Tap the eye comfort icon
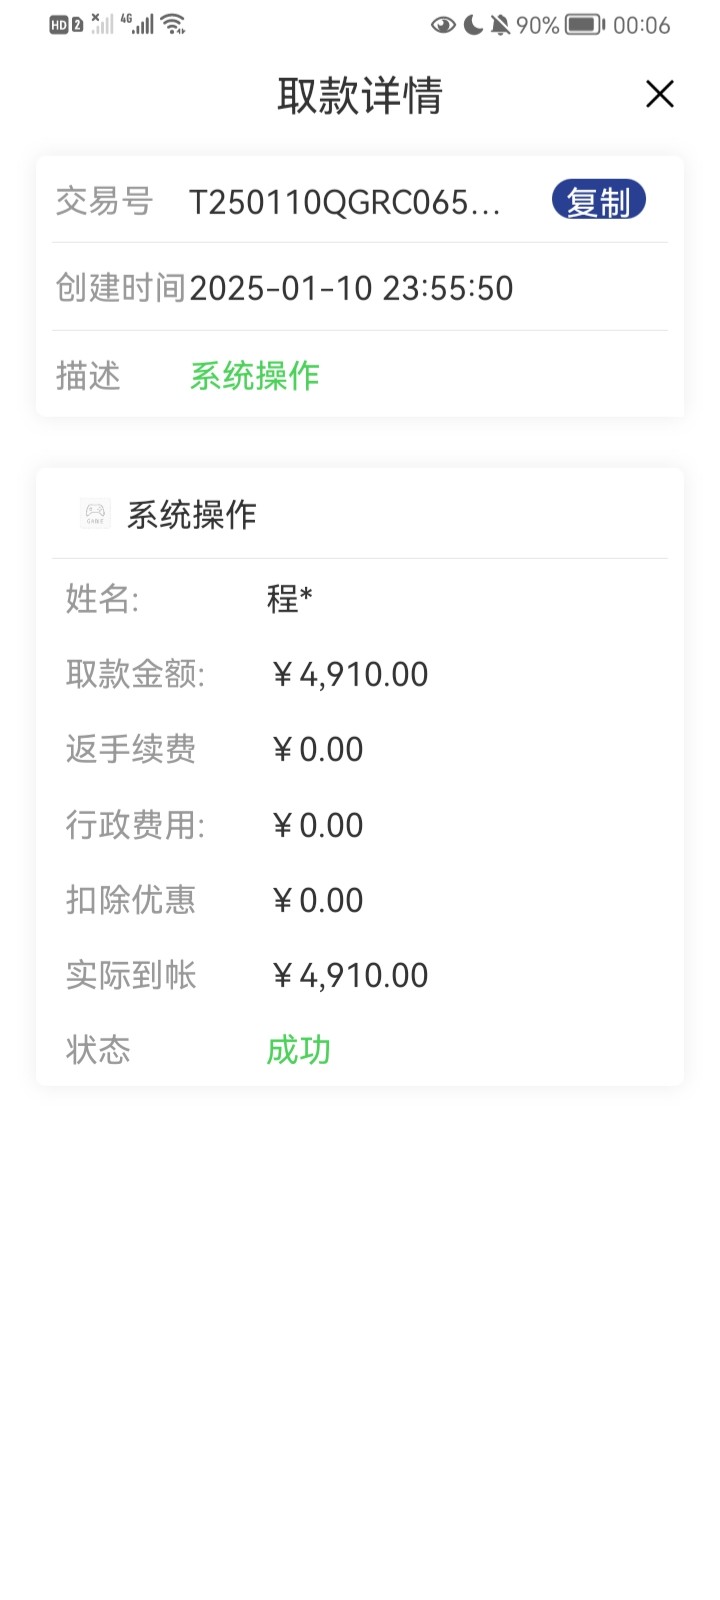720x1600 pixels. point(442,25)
